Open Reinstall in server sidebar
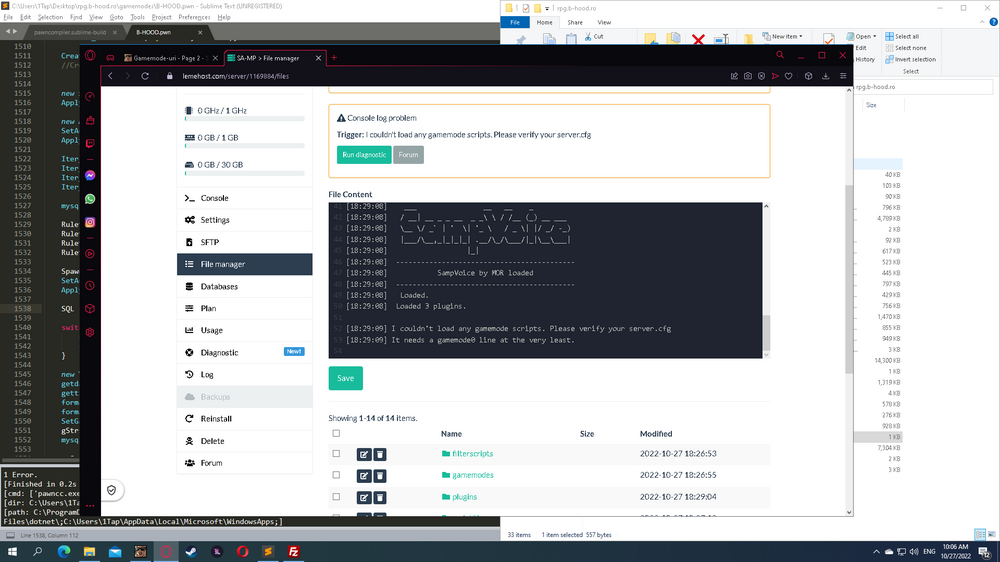This screenshot has height=562, width=1000. (245, 419)
